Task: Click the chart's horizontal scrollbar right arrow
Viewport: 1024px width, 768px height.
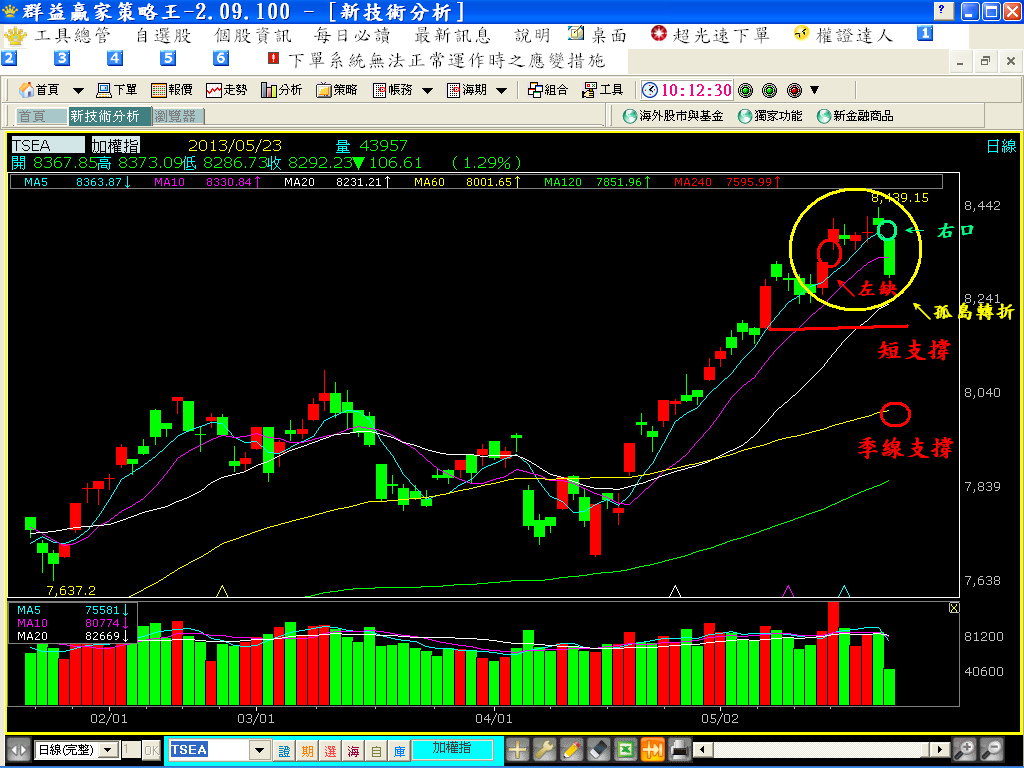Action: click(x=940, y=750)
